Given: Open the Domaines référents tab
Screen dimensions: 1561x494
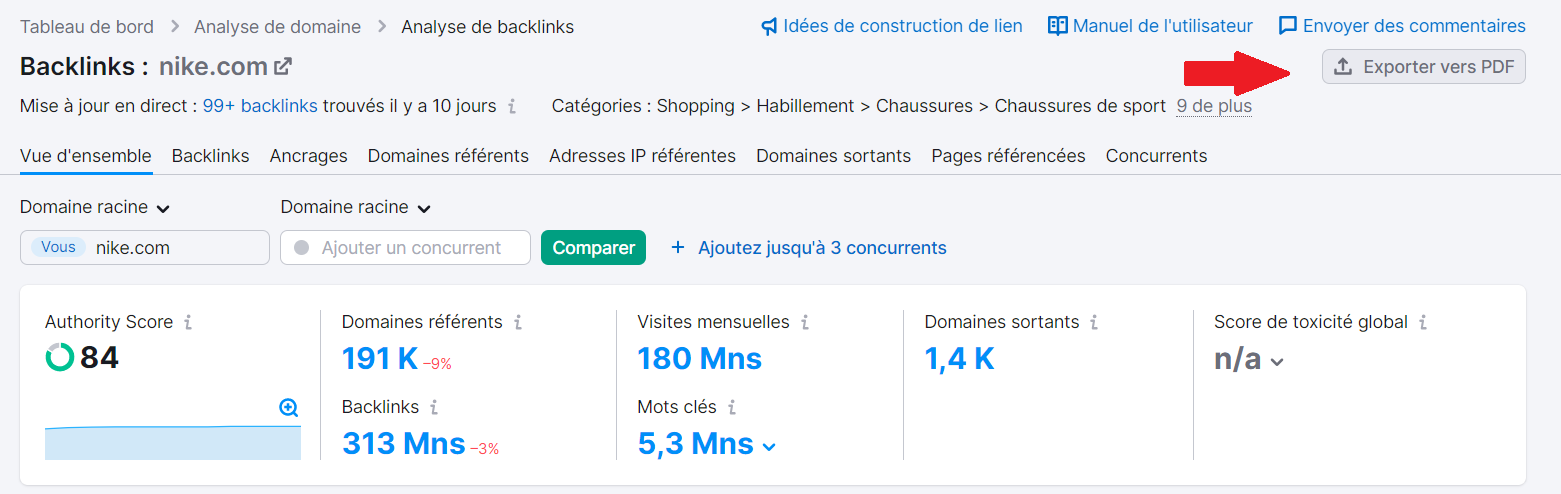Looking at the screenshot, I should [448, 156].
